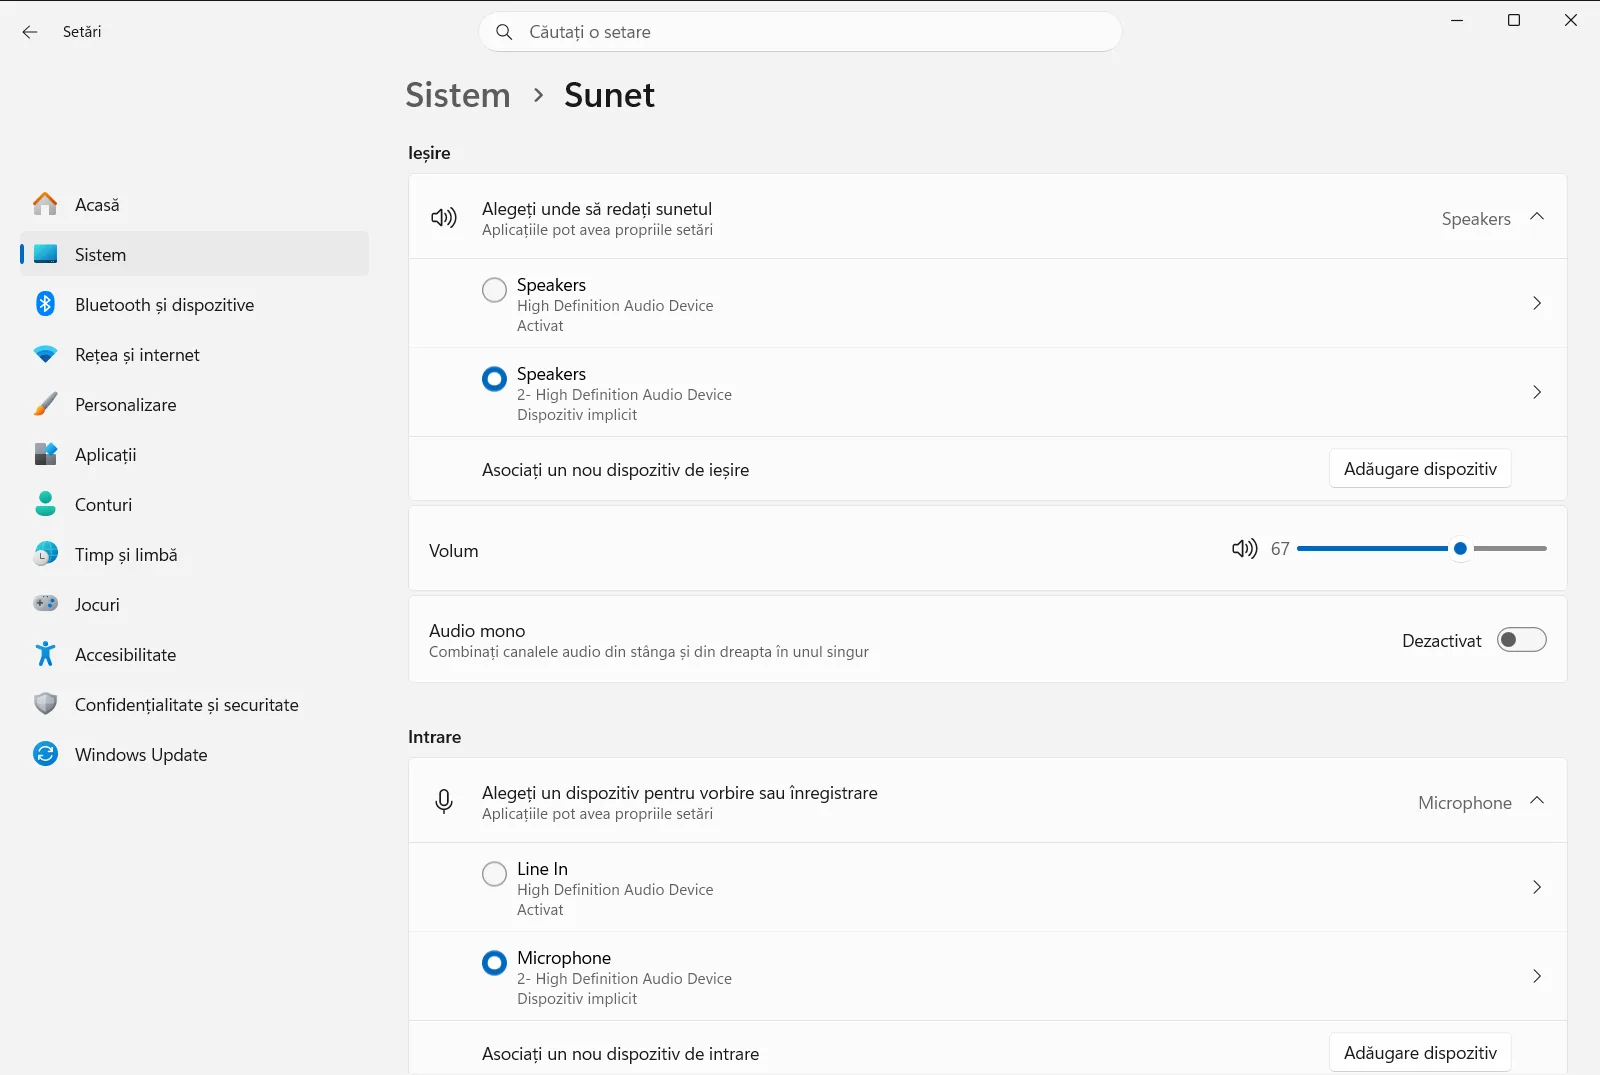This screenshot has height=1075, width=1600.
Task: Maximize the Setări window
Action: click(x=1514, y=20)
